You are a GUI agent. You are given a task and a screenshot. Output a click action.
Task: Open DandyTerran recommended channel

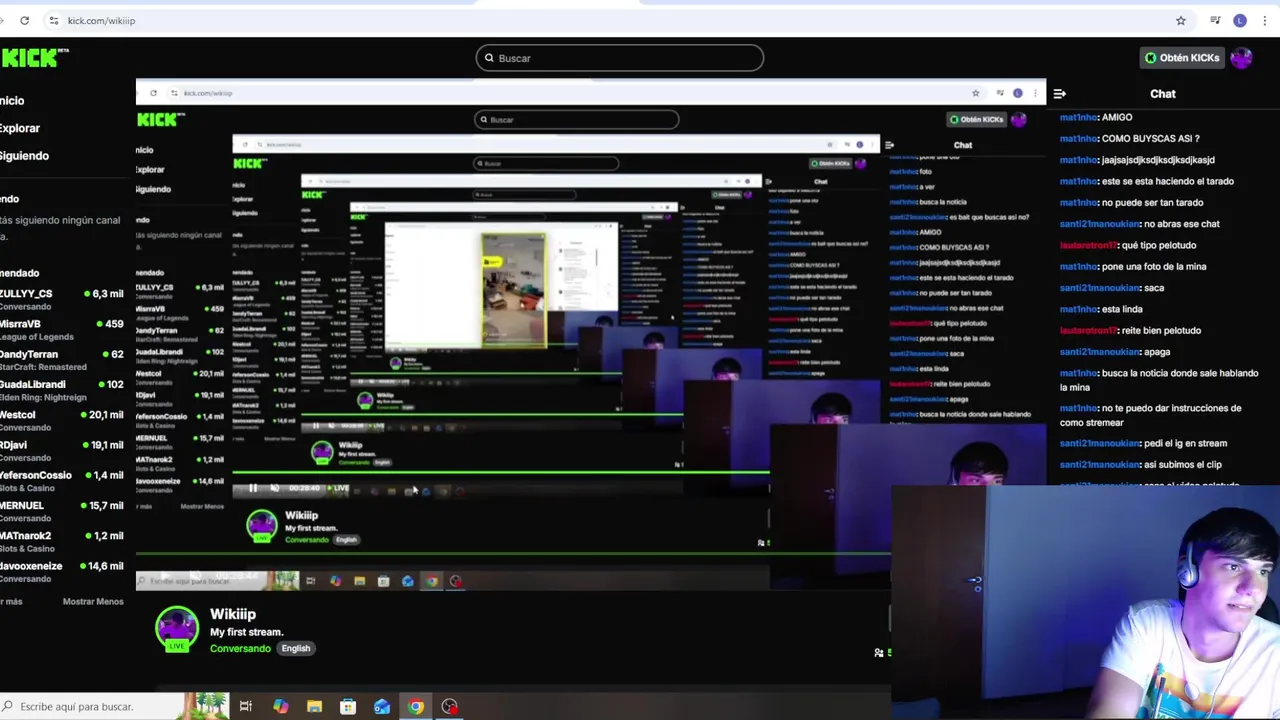pyautogui.click(x=62, y=359)
